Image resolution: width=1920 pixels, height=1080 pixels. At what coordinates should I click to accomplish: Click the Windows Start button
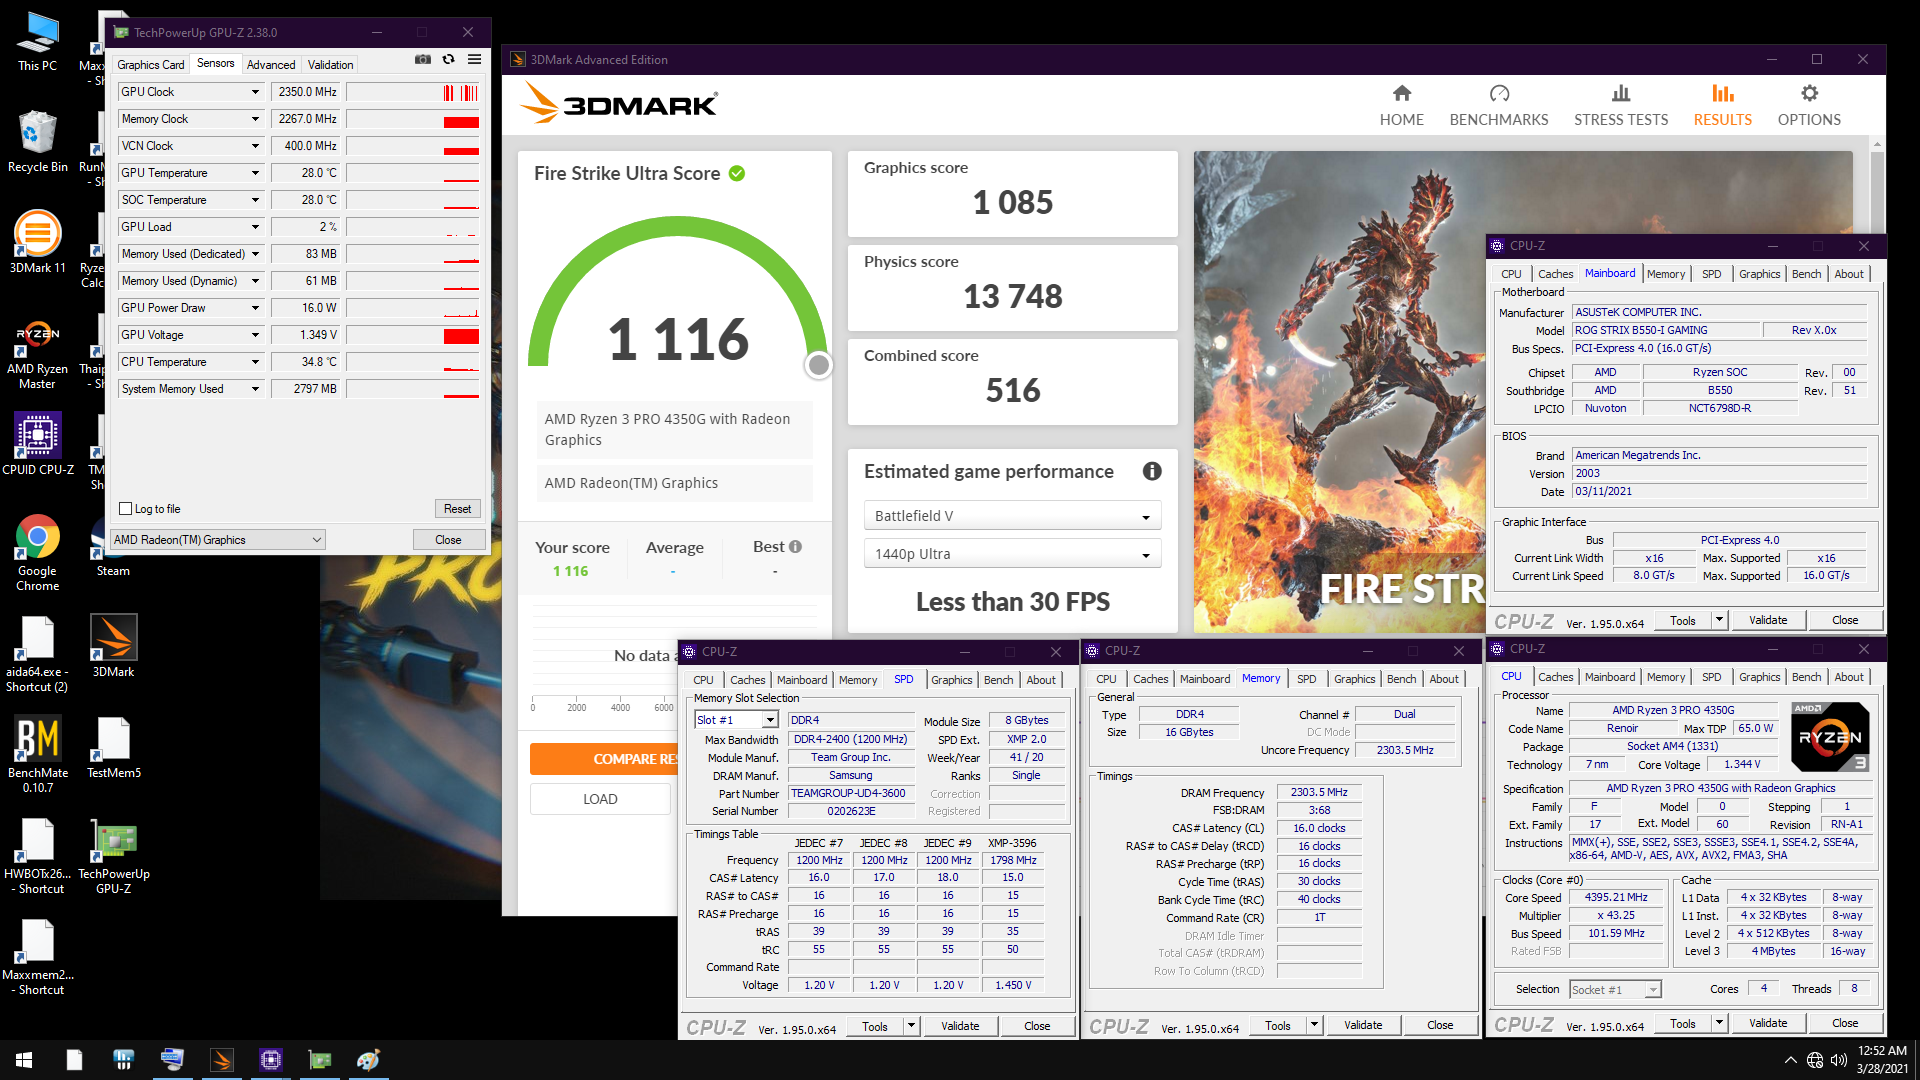click(24, 1060)
